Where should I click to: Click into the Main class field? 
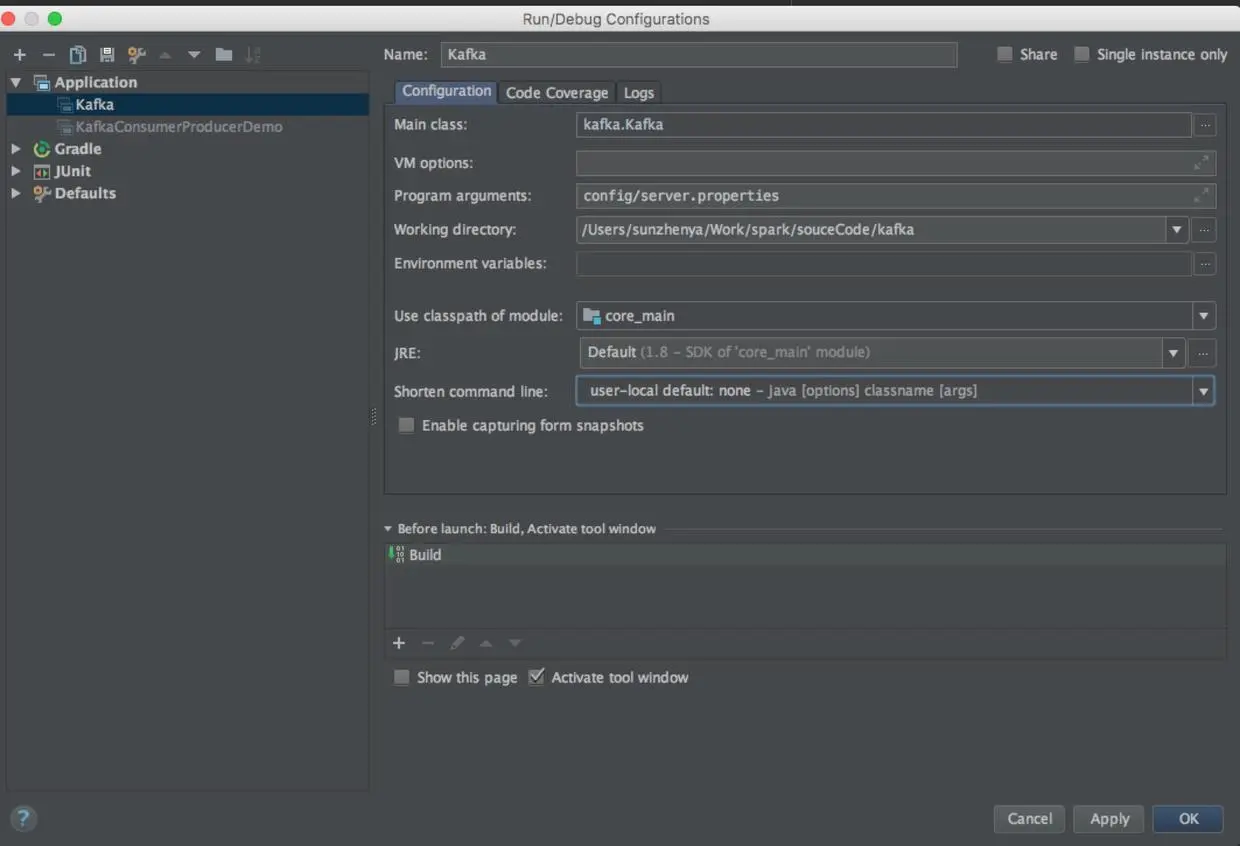coord(884,125)
